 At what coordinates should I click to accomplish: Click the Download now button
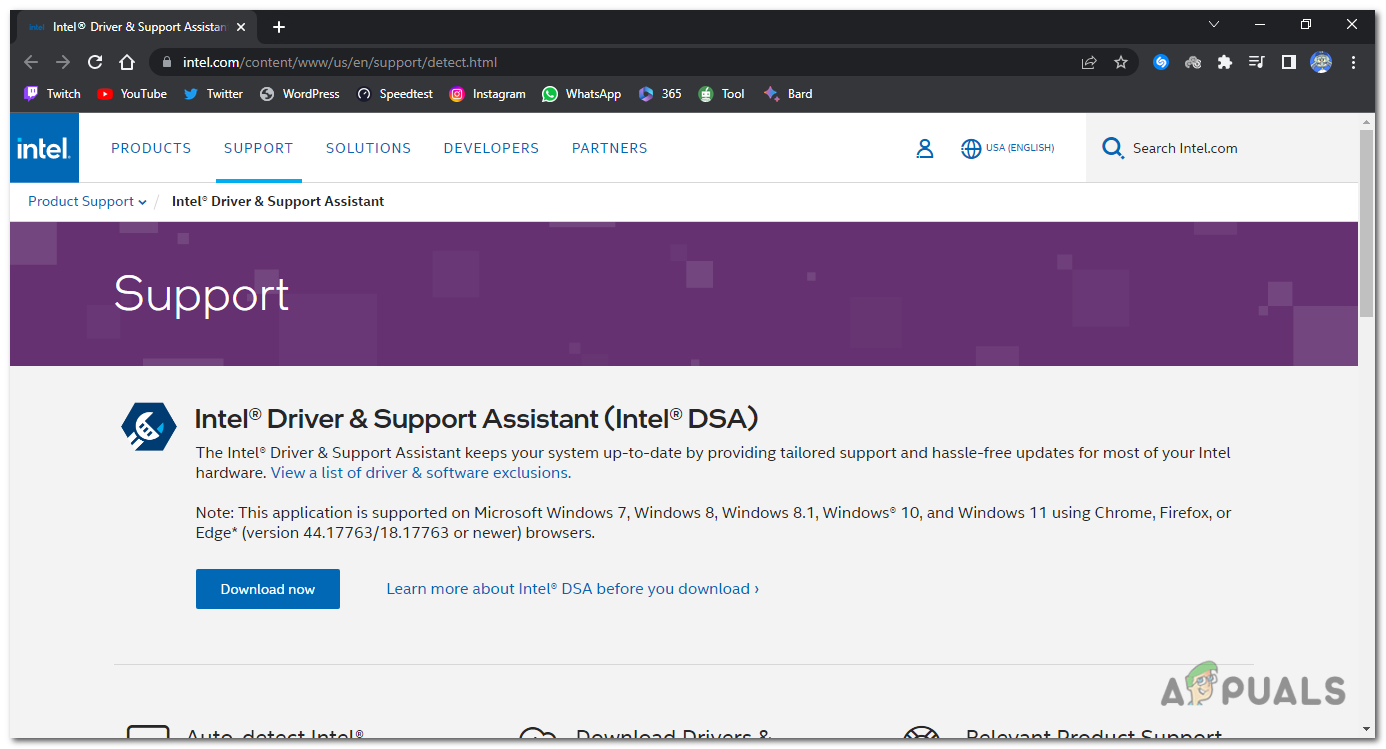click(267, 588)
